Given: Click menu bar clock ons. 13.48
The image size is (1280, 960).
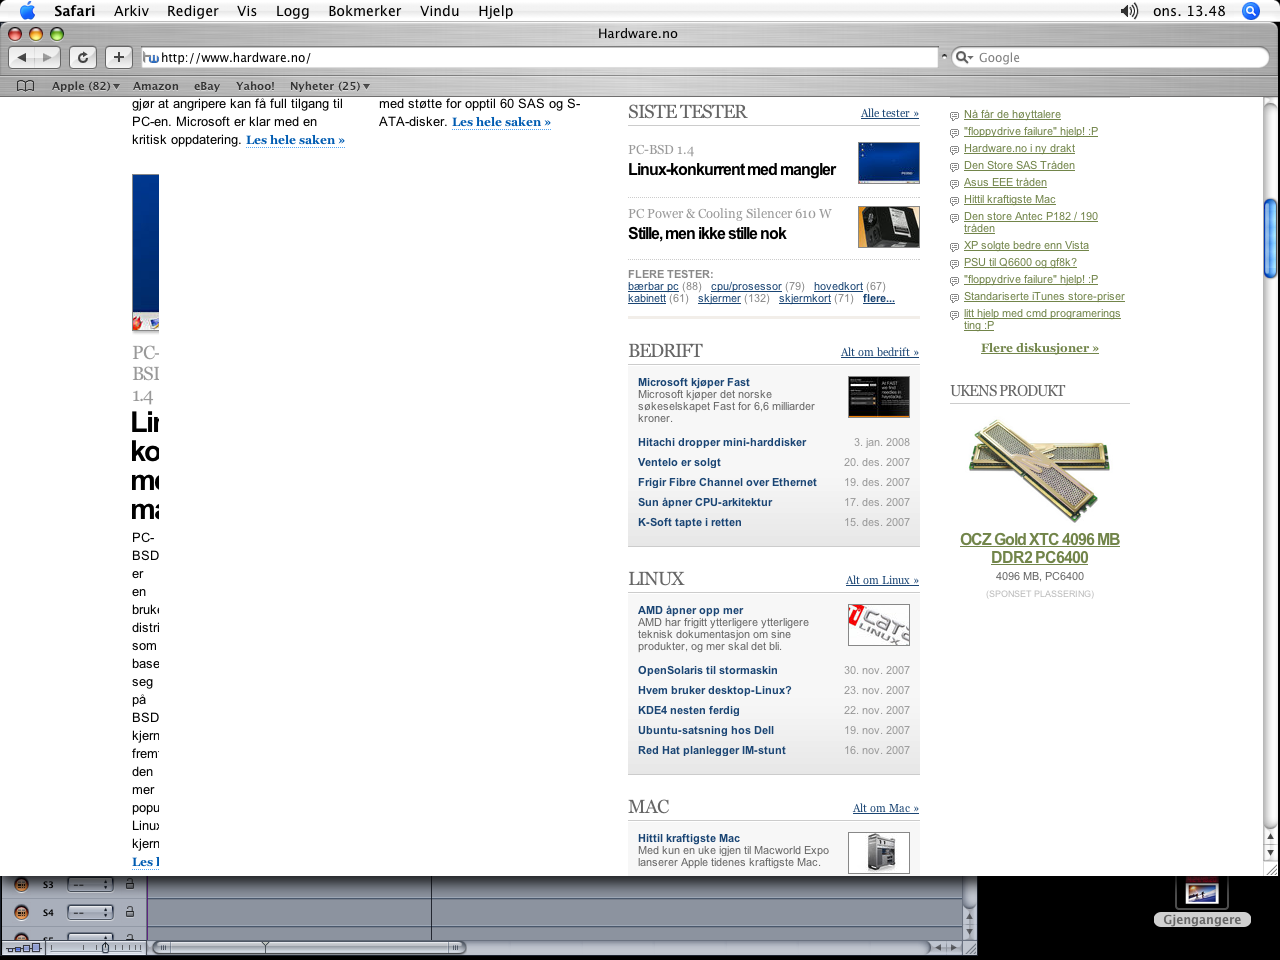Looking at the screenshot, I should click(1189, 11).
